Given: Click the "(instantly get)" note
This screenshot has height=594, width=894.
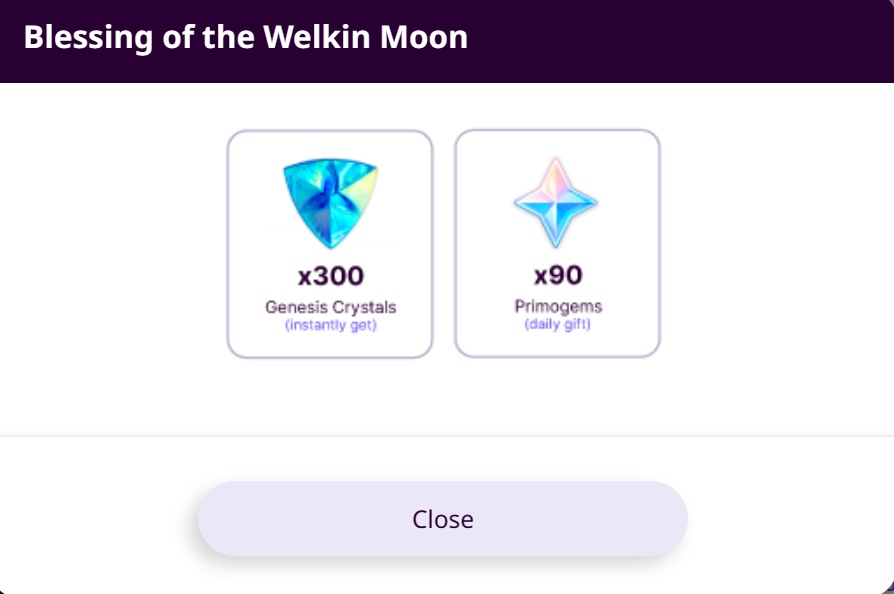Looking at the screenshot, I should [x=330, y=325].
